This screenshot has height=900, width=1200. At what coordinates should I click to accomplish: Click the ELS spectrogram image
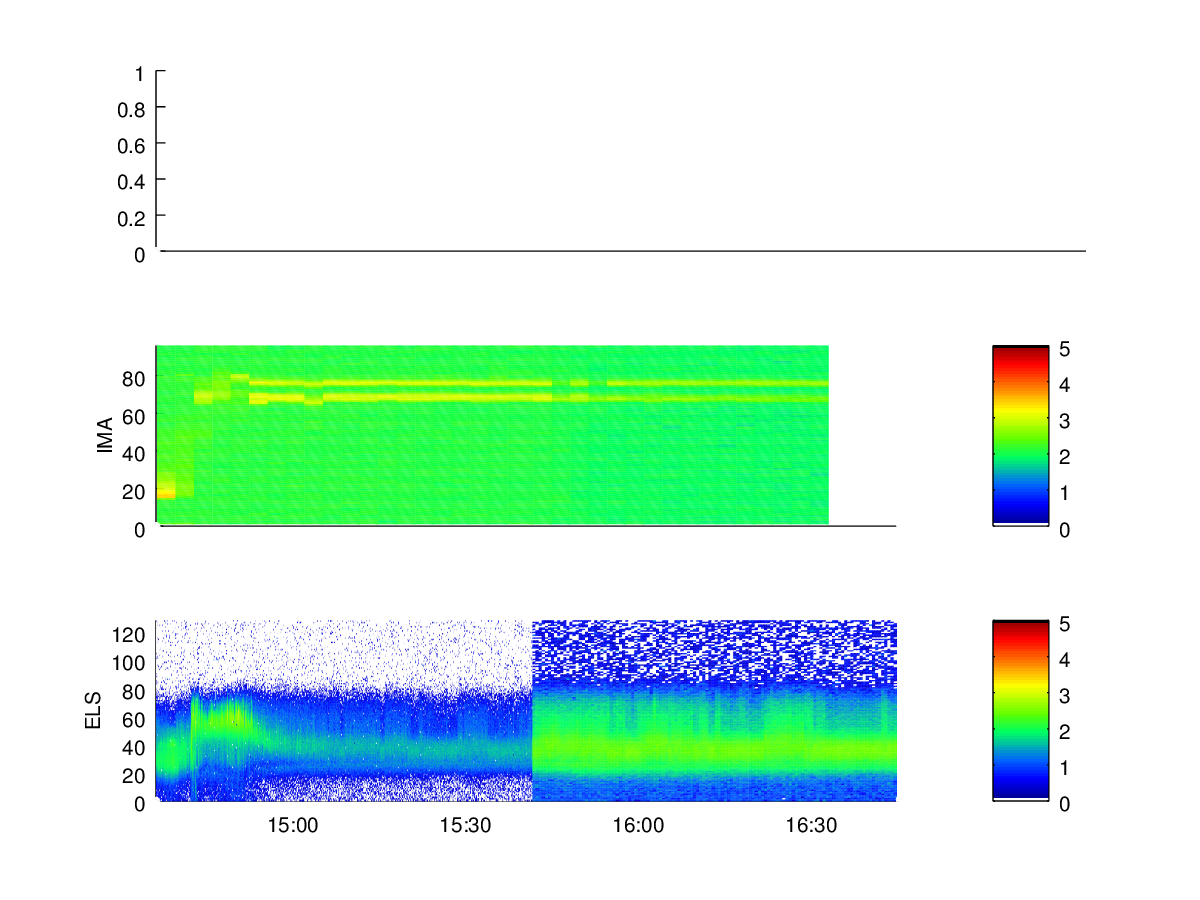527,710
